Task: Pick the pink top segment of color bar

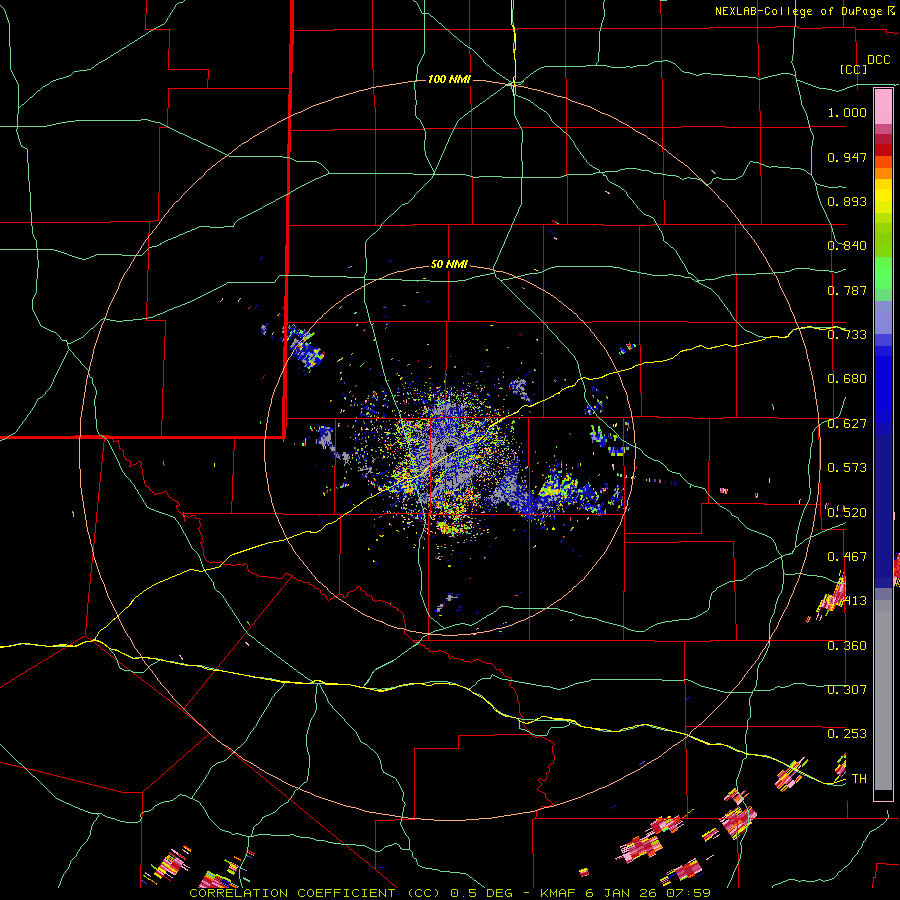Action: coord(883,106)
